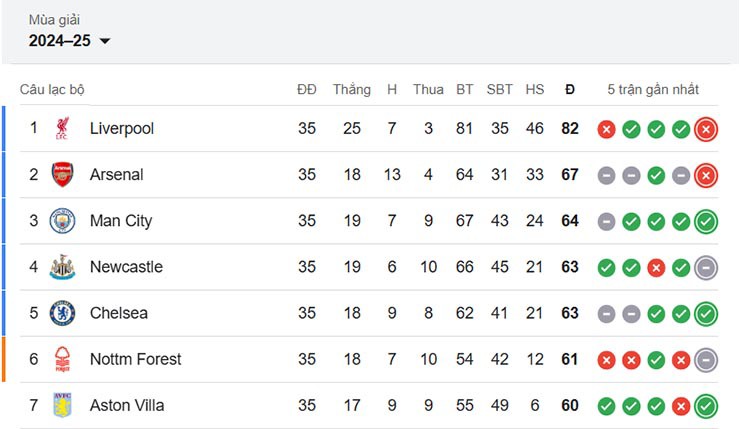Open the Aston Villa team link
This screenshot has width=740, height=429.
pyautogui.click(x=127, y=405)
